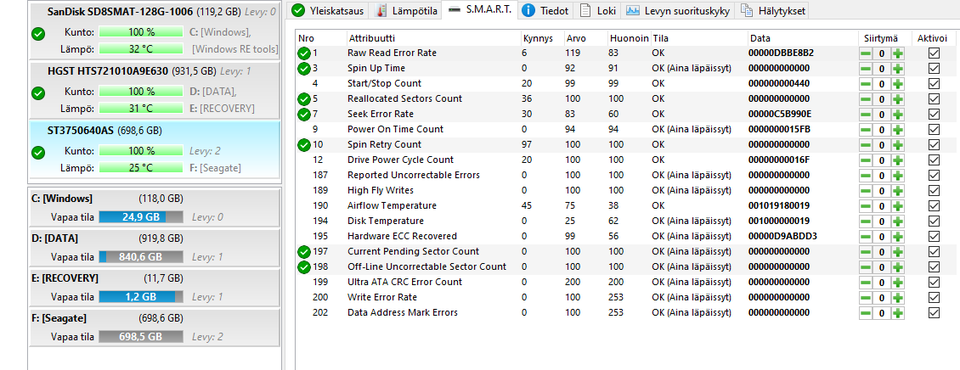Open the Tiedot tab
Screen dimensions: 960x370
(546, 10)
